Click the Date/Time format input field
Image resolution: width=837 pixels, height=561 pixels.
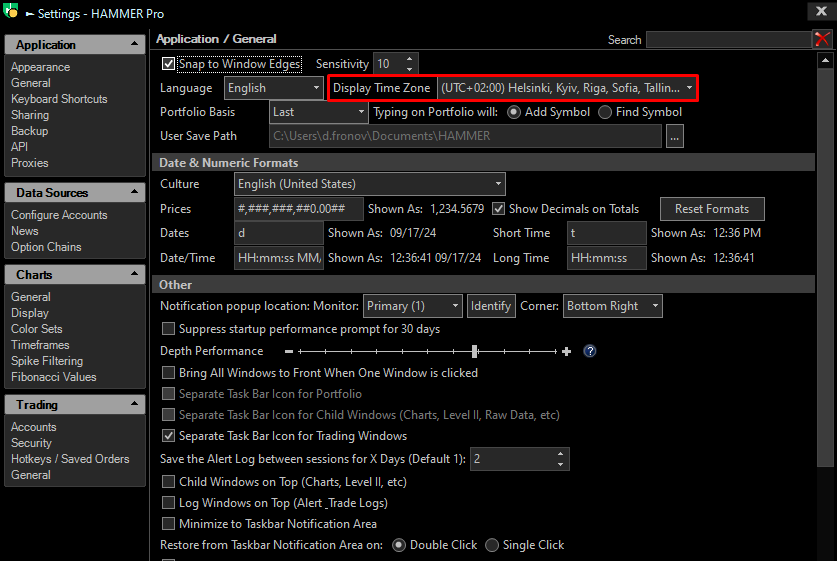(x=278, y=258)
